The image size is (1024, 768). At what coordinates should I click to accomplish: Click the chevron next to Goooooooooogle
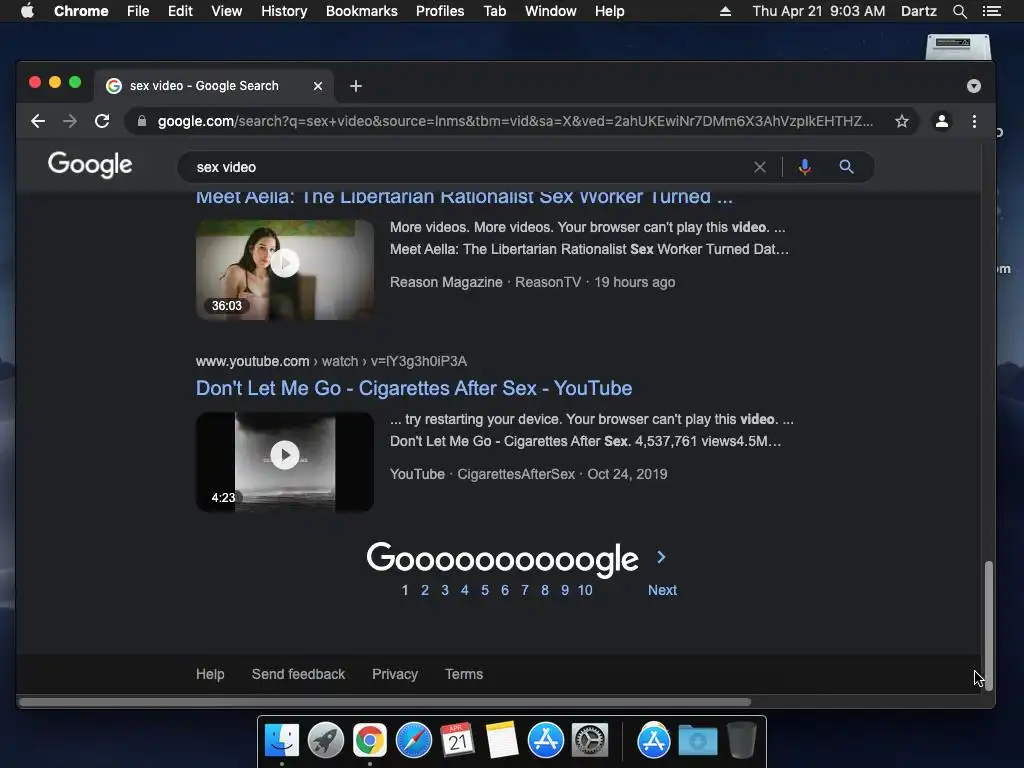[661, 557]
